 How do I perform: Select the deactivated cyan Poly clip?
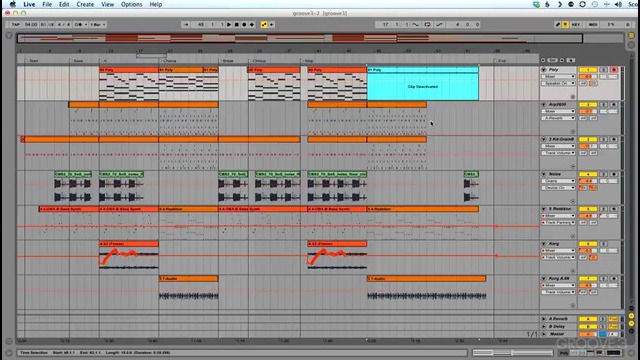click(x=423, y=84)
